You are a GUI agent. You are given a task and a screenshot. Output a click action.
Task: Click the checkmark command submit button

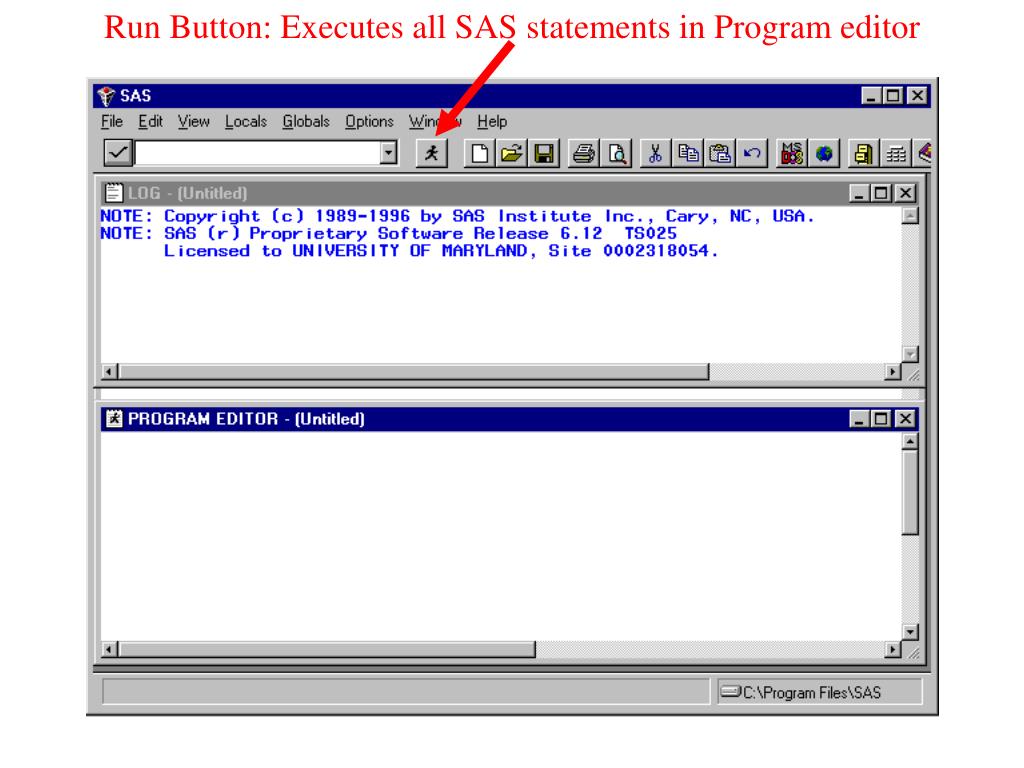click(118, 153)
